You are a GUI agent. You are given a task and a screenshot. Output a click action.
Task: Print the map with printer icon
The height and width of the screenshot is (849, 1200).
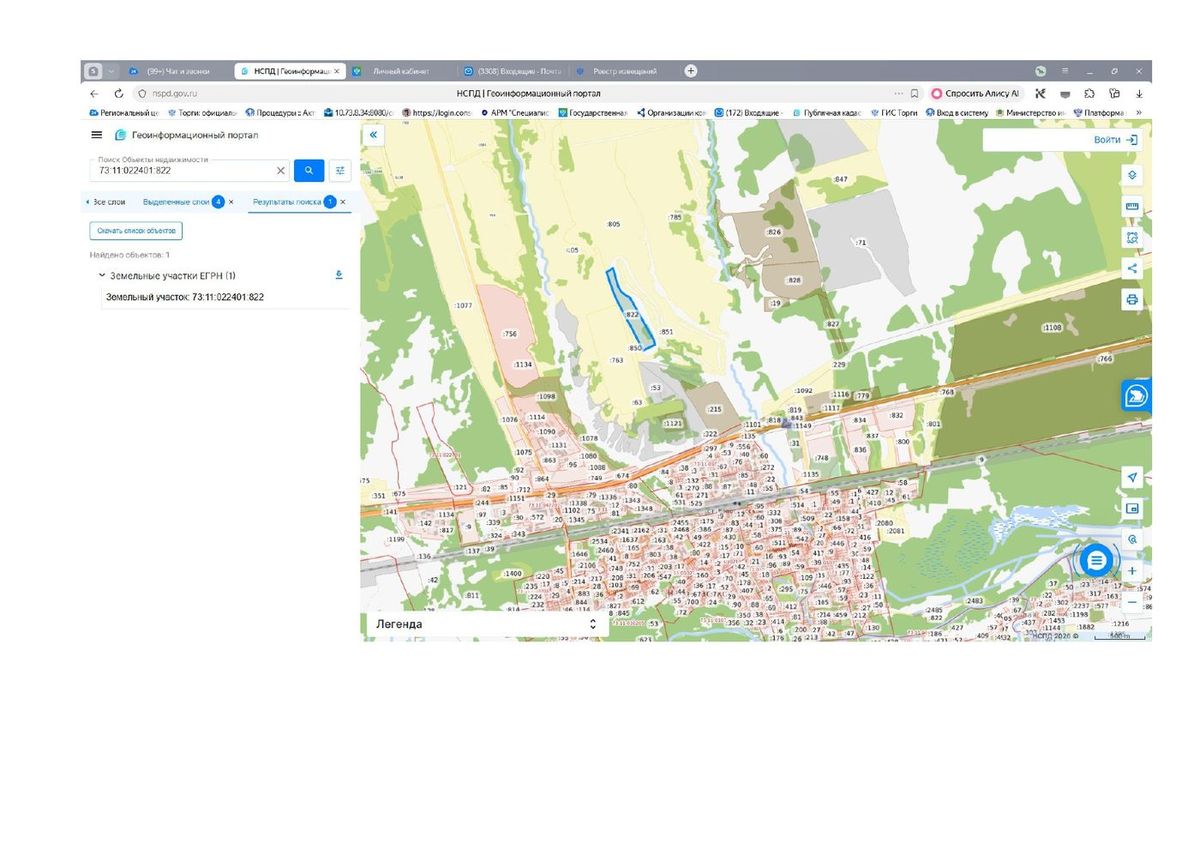(x=1132, y=299)
